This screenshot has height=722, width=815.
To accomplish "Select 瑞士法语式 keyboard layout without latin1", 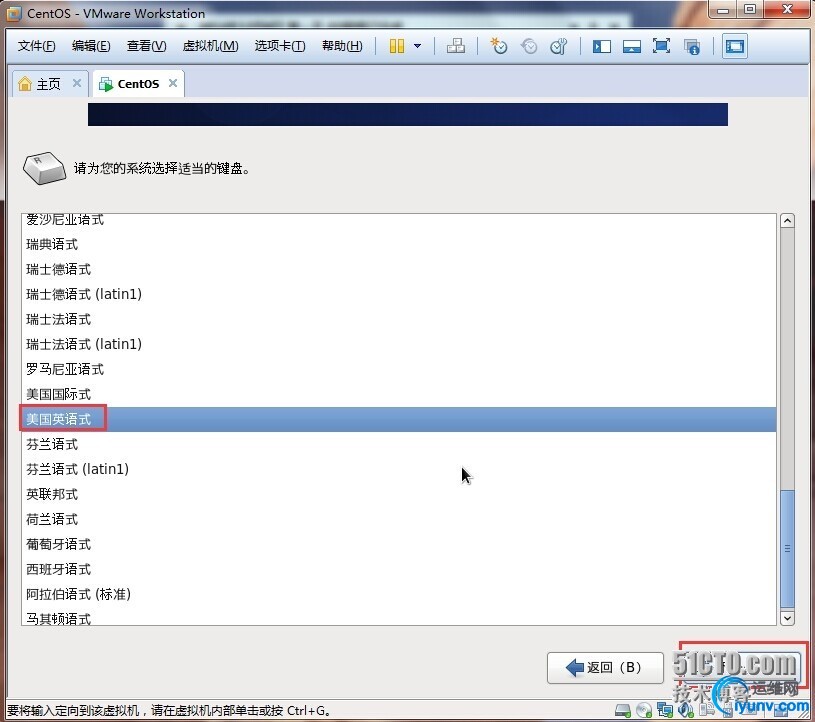I will (399, 319).
